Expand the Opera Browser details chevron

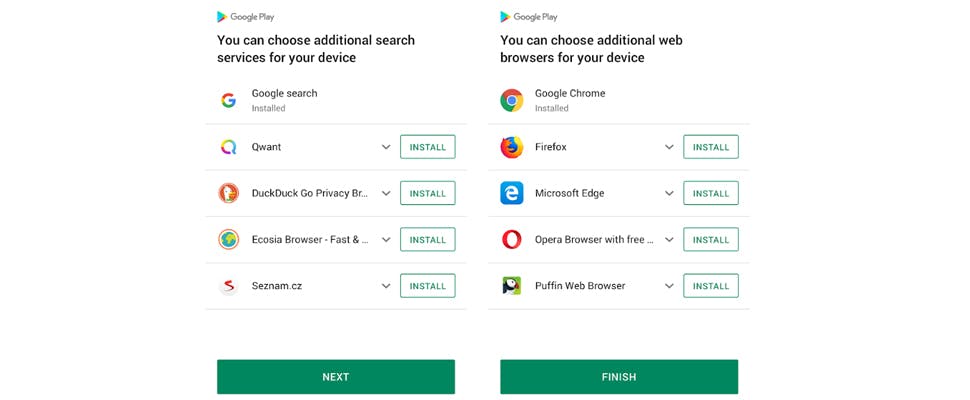coord(669,240)
